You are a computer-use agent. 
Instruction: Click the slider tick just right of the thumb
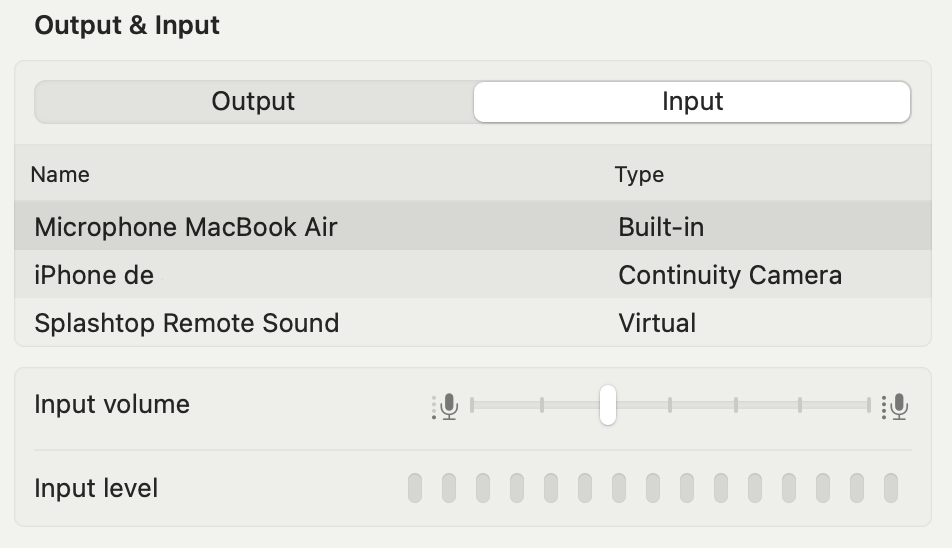(x=670, y=405)
